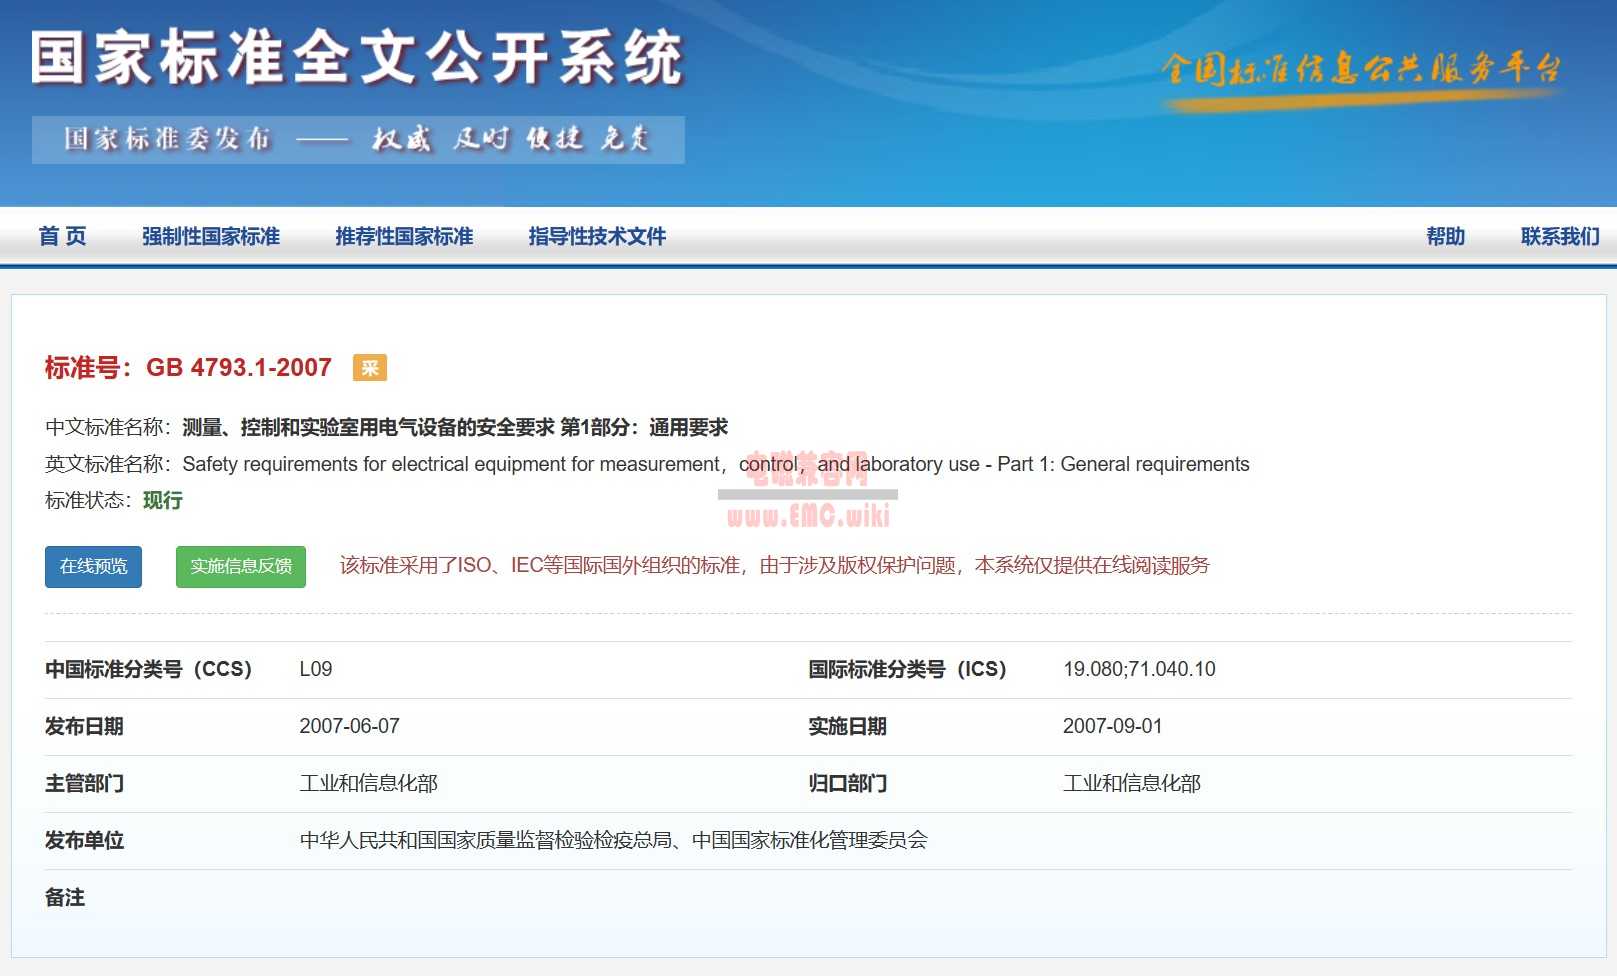
Task: Click the 归口部门 value 工业和信息化部
Action: [1132, 783]
